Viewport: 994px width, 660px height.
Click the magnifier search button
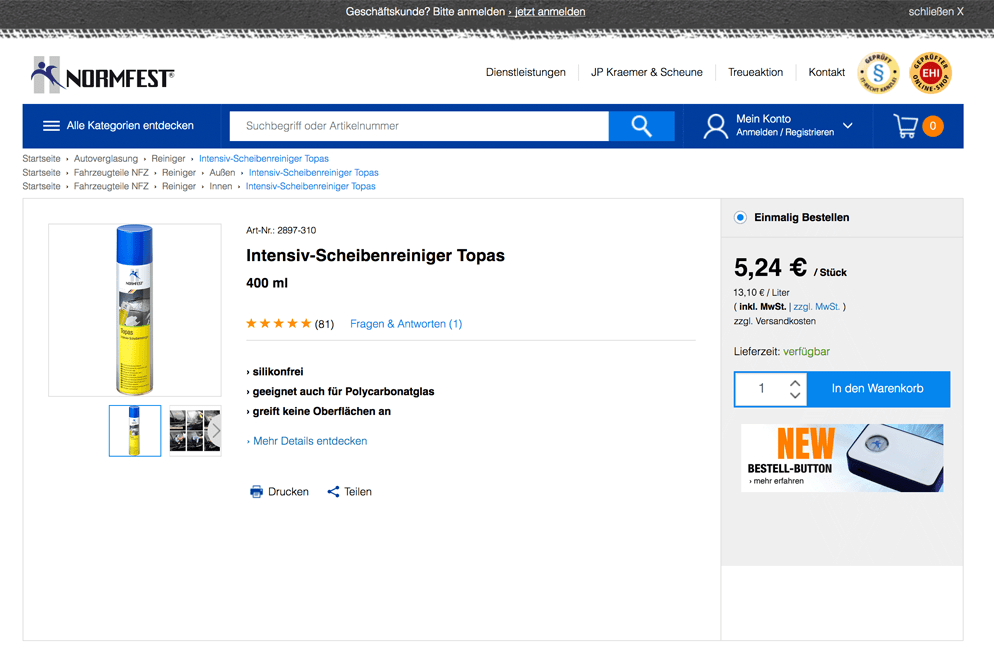(x=641, y=126)
